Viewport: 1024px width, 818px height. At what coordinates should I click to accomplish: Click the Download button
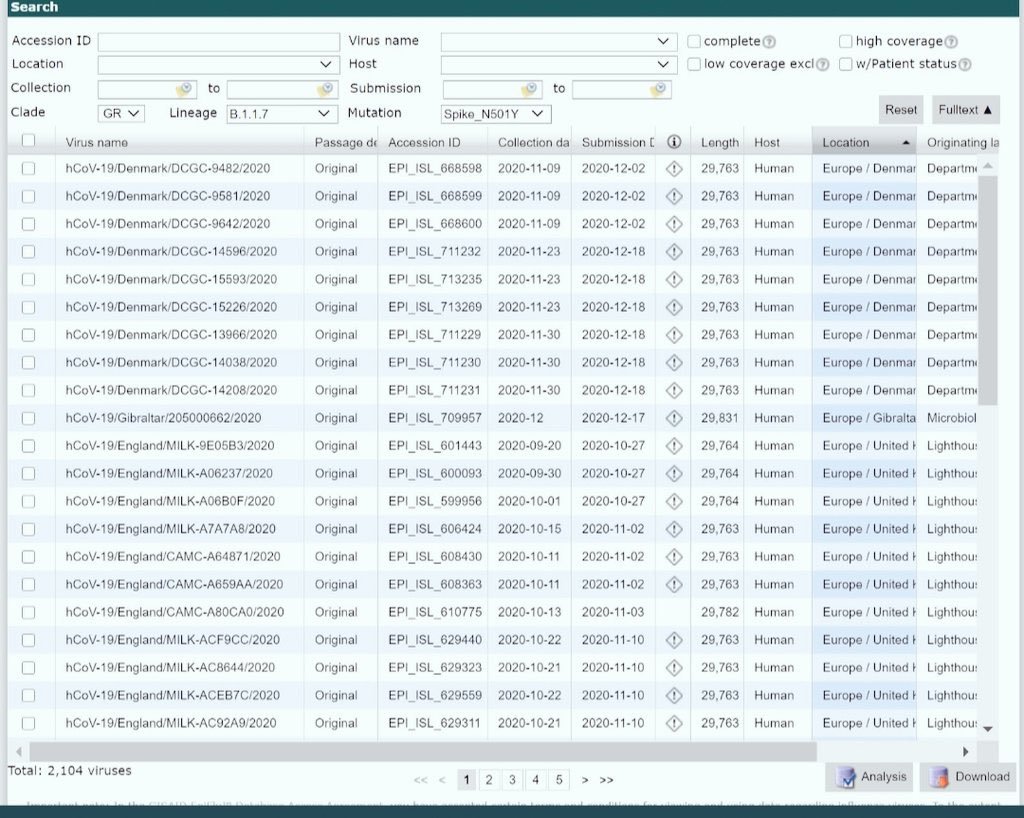[967, 776]
